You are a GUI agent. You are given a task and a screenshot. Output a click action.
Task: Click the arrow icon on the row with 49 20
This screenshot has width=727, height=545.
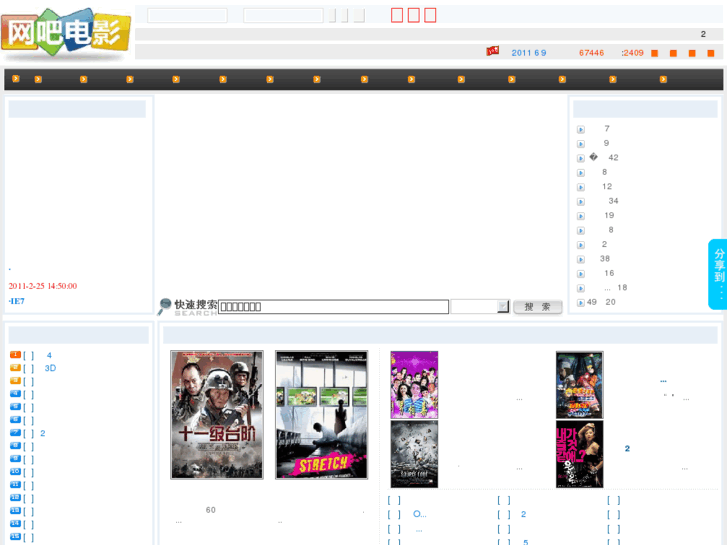[580, 302]
